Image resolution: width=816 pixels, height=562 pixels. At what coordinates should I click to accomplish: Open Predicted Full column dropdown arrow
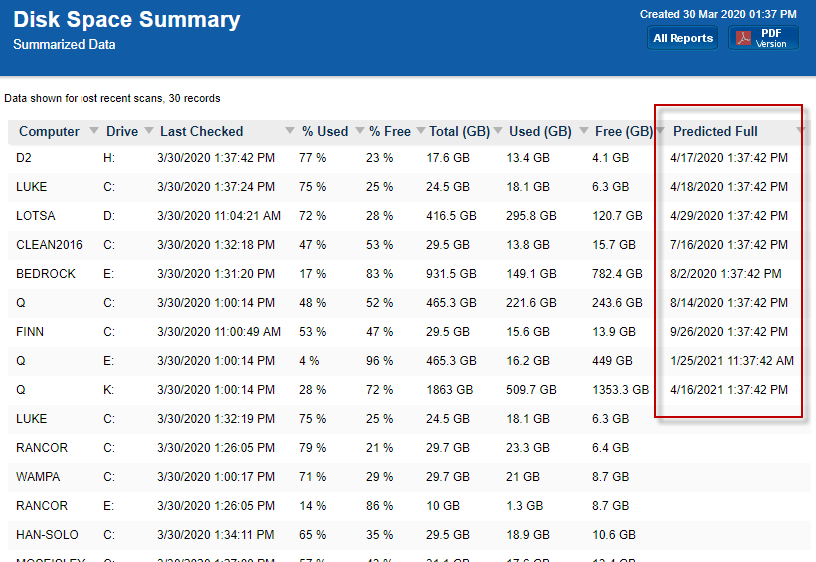[x=800, y=131]
